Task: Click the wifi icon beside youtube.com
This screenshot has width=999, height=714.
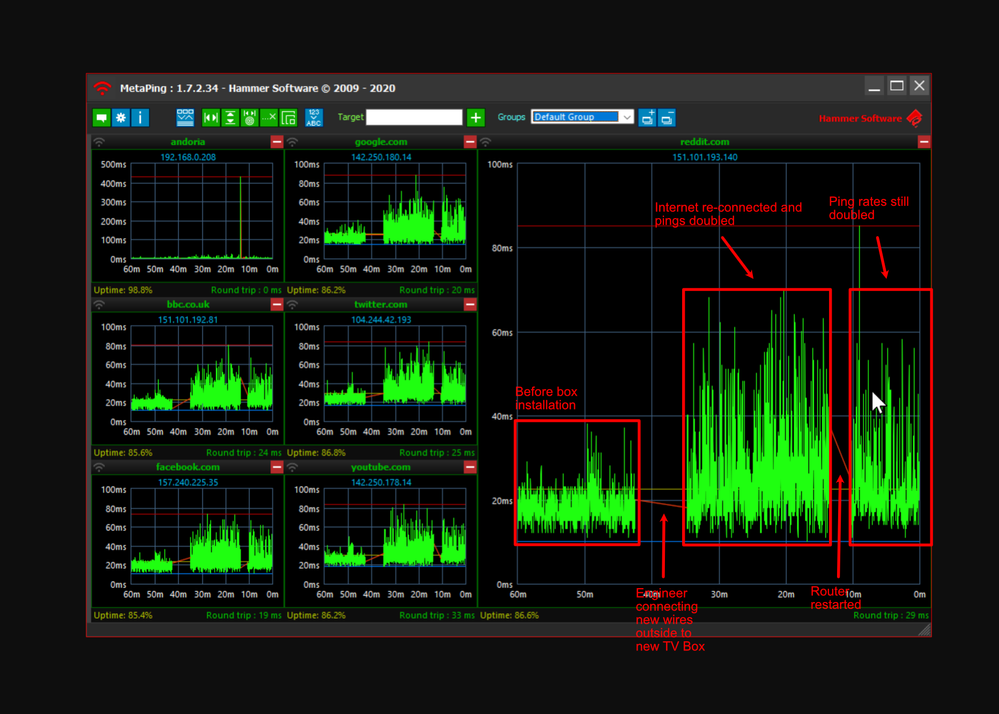Action: [292, 467]
